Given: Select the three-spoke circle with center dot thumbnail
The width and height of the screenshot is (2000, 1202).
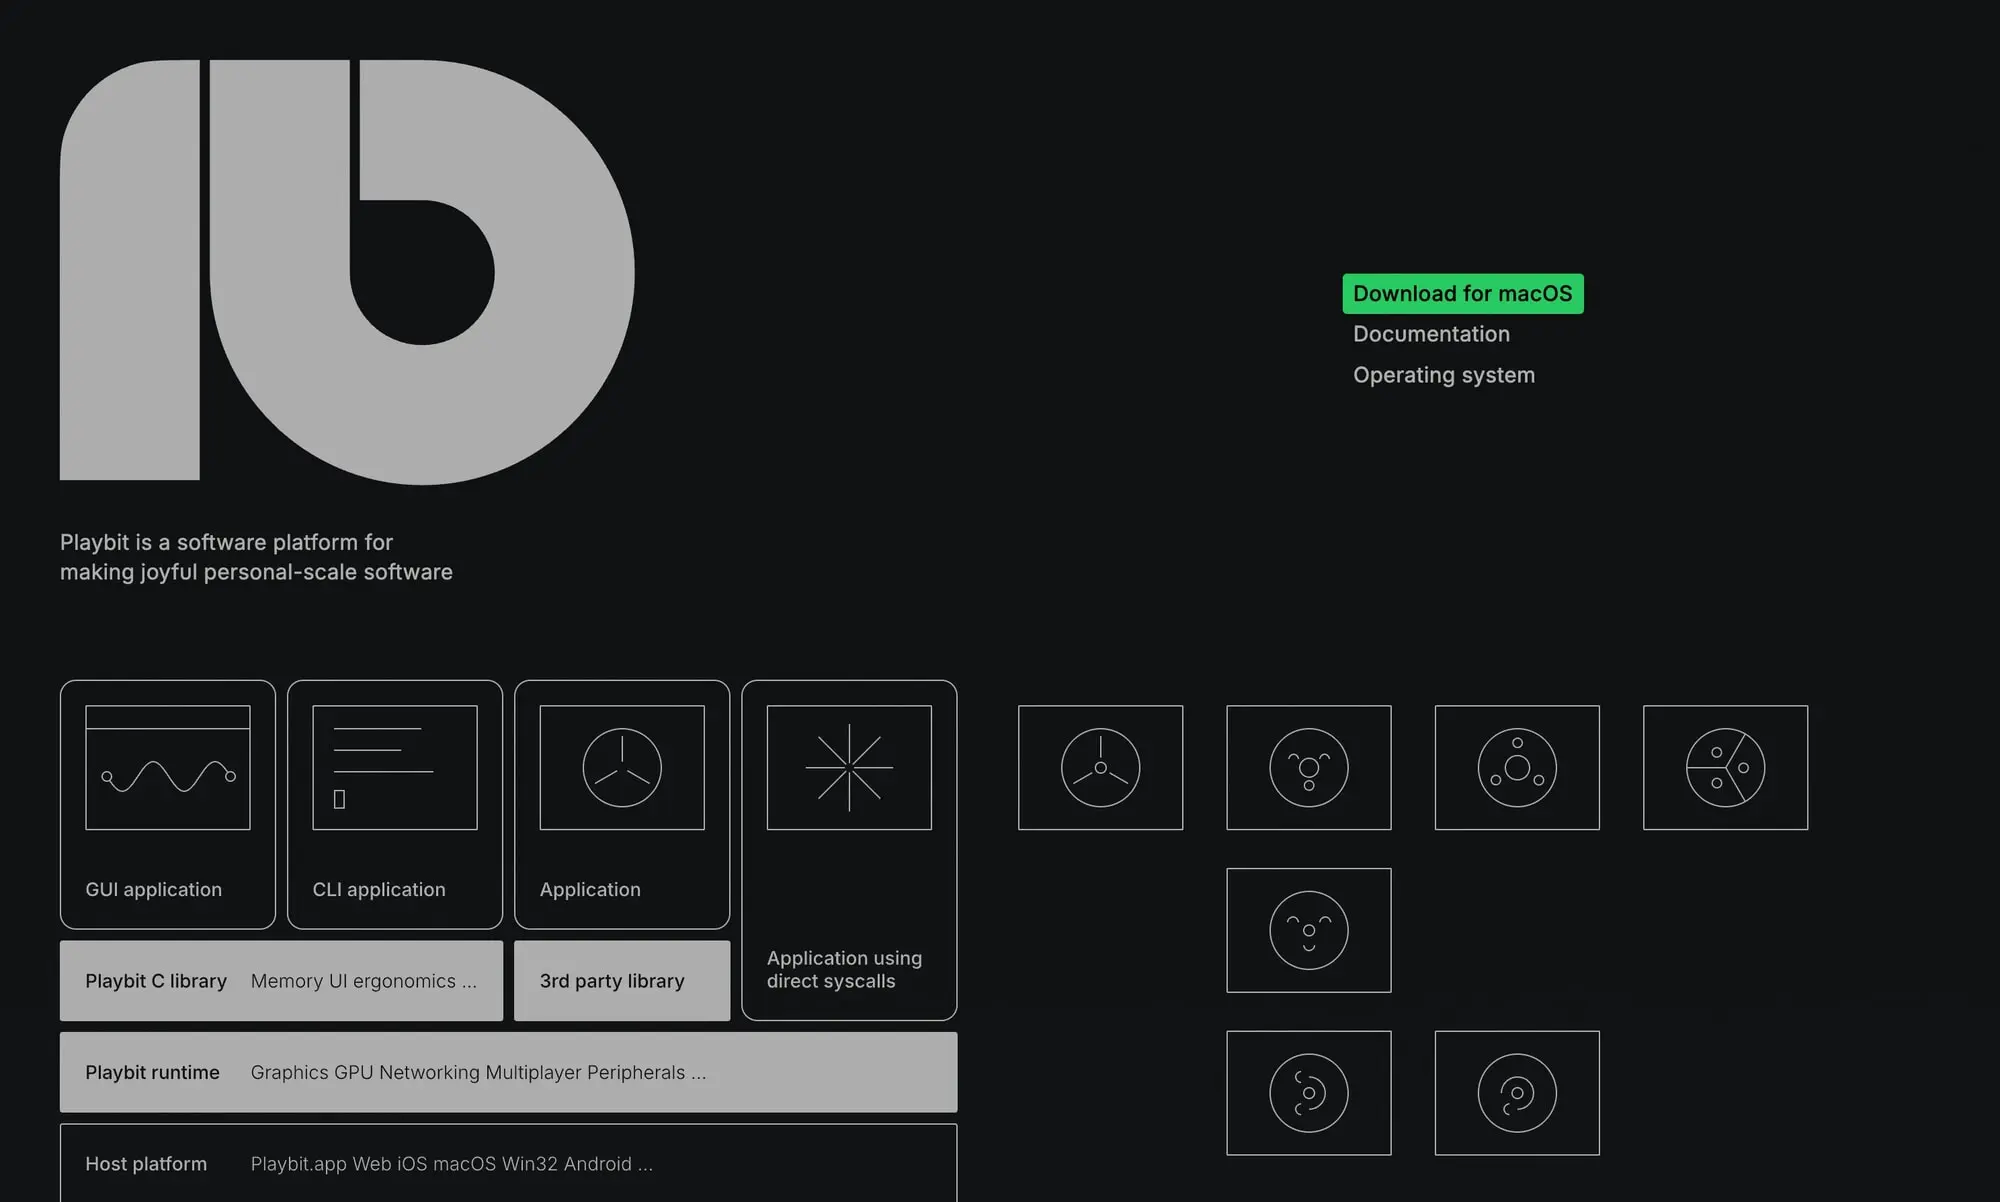Looking at the screenshot, I should [1100, 768].
